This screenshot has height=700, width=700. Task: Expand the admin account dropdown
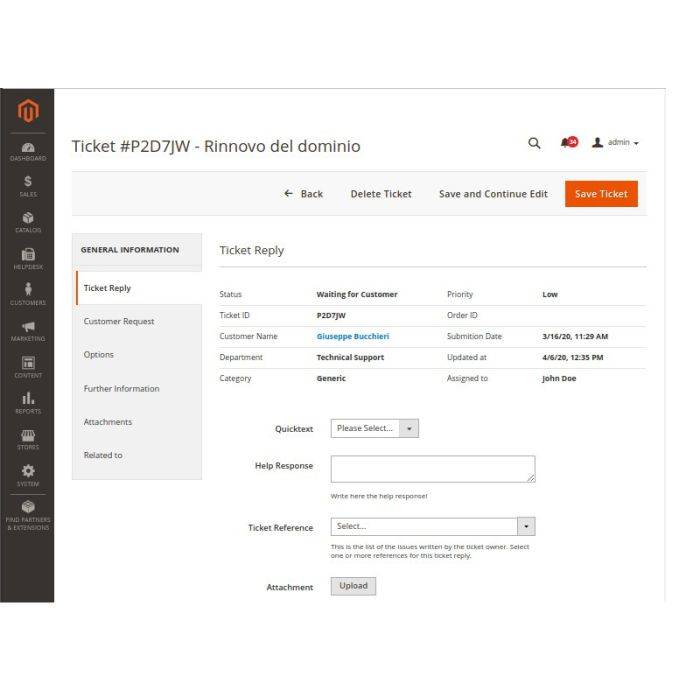point(615,142)
